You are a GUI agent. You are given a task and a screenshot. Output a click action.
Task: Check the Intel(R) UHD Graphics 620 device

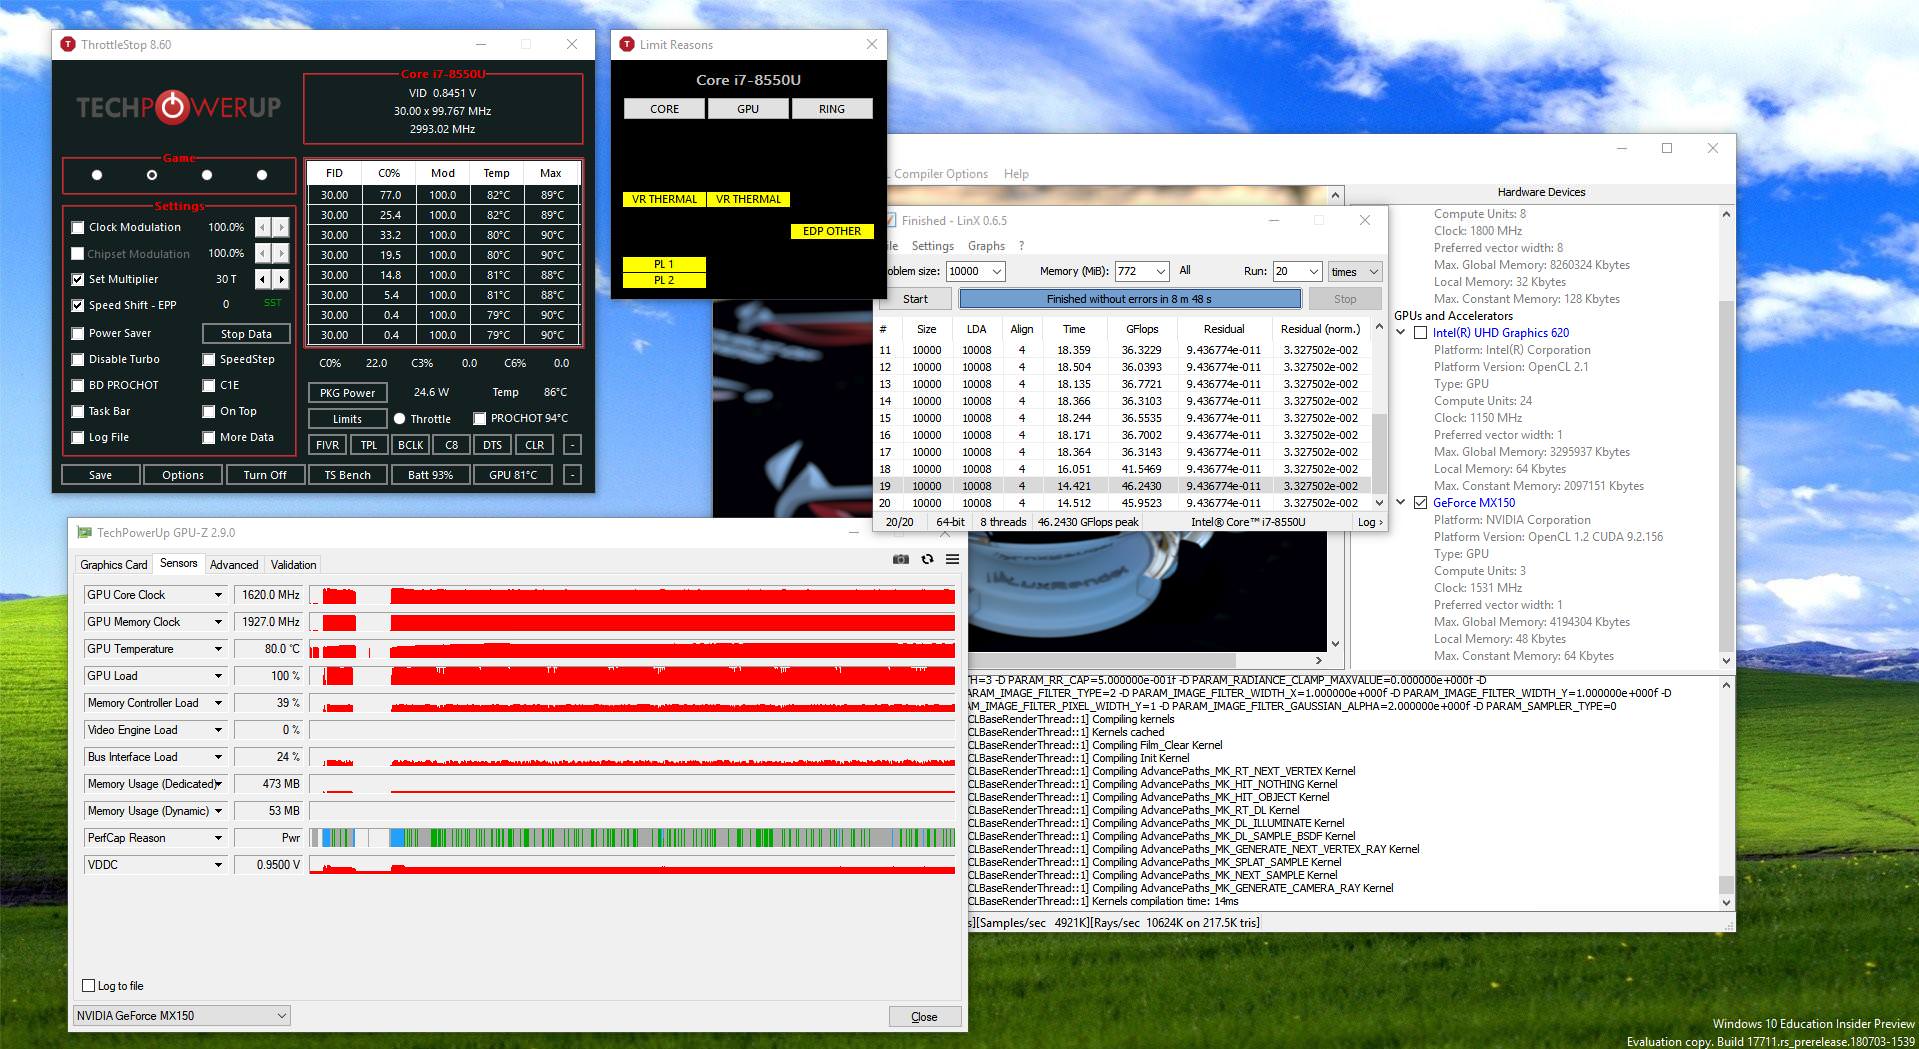point(1420,333)
